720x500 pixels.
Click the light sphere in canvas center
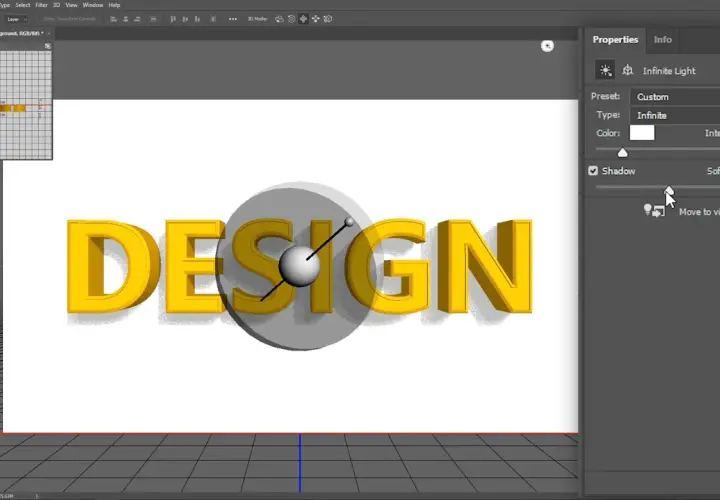point(299,266)
